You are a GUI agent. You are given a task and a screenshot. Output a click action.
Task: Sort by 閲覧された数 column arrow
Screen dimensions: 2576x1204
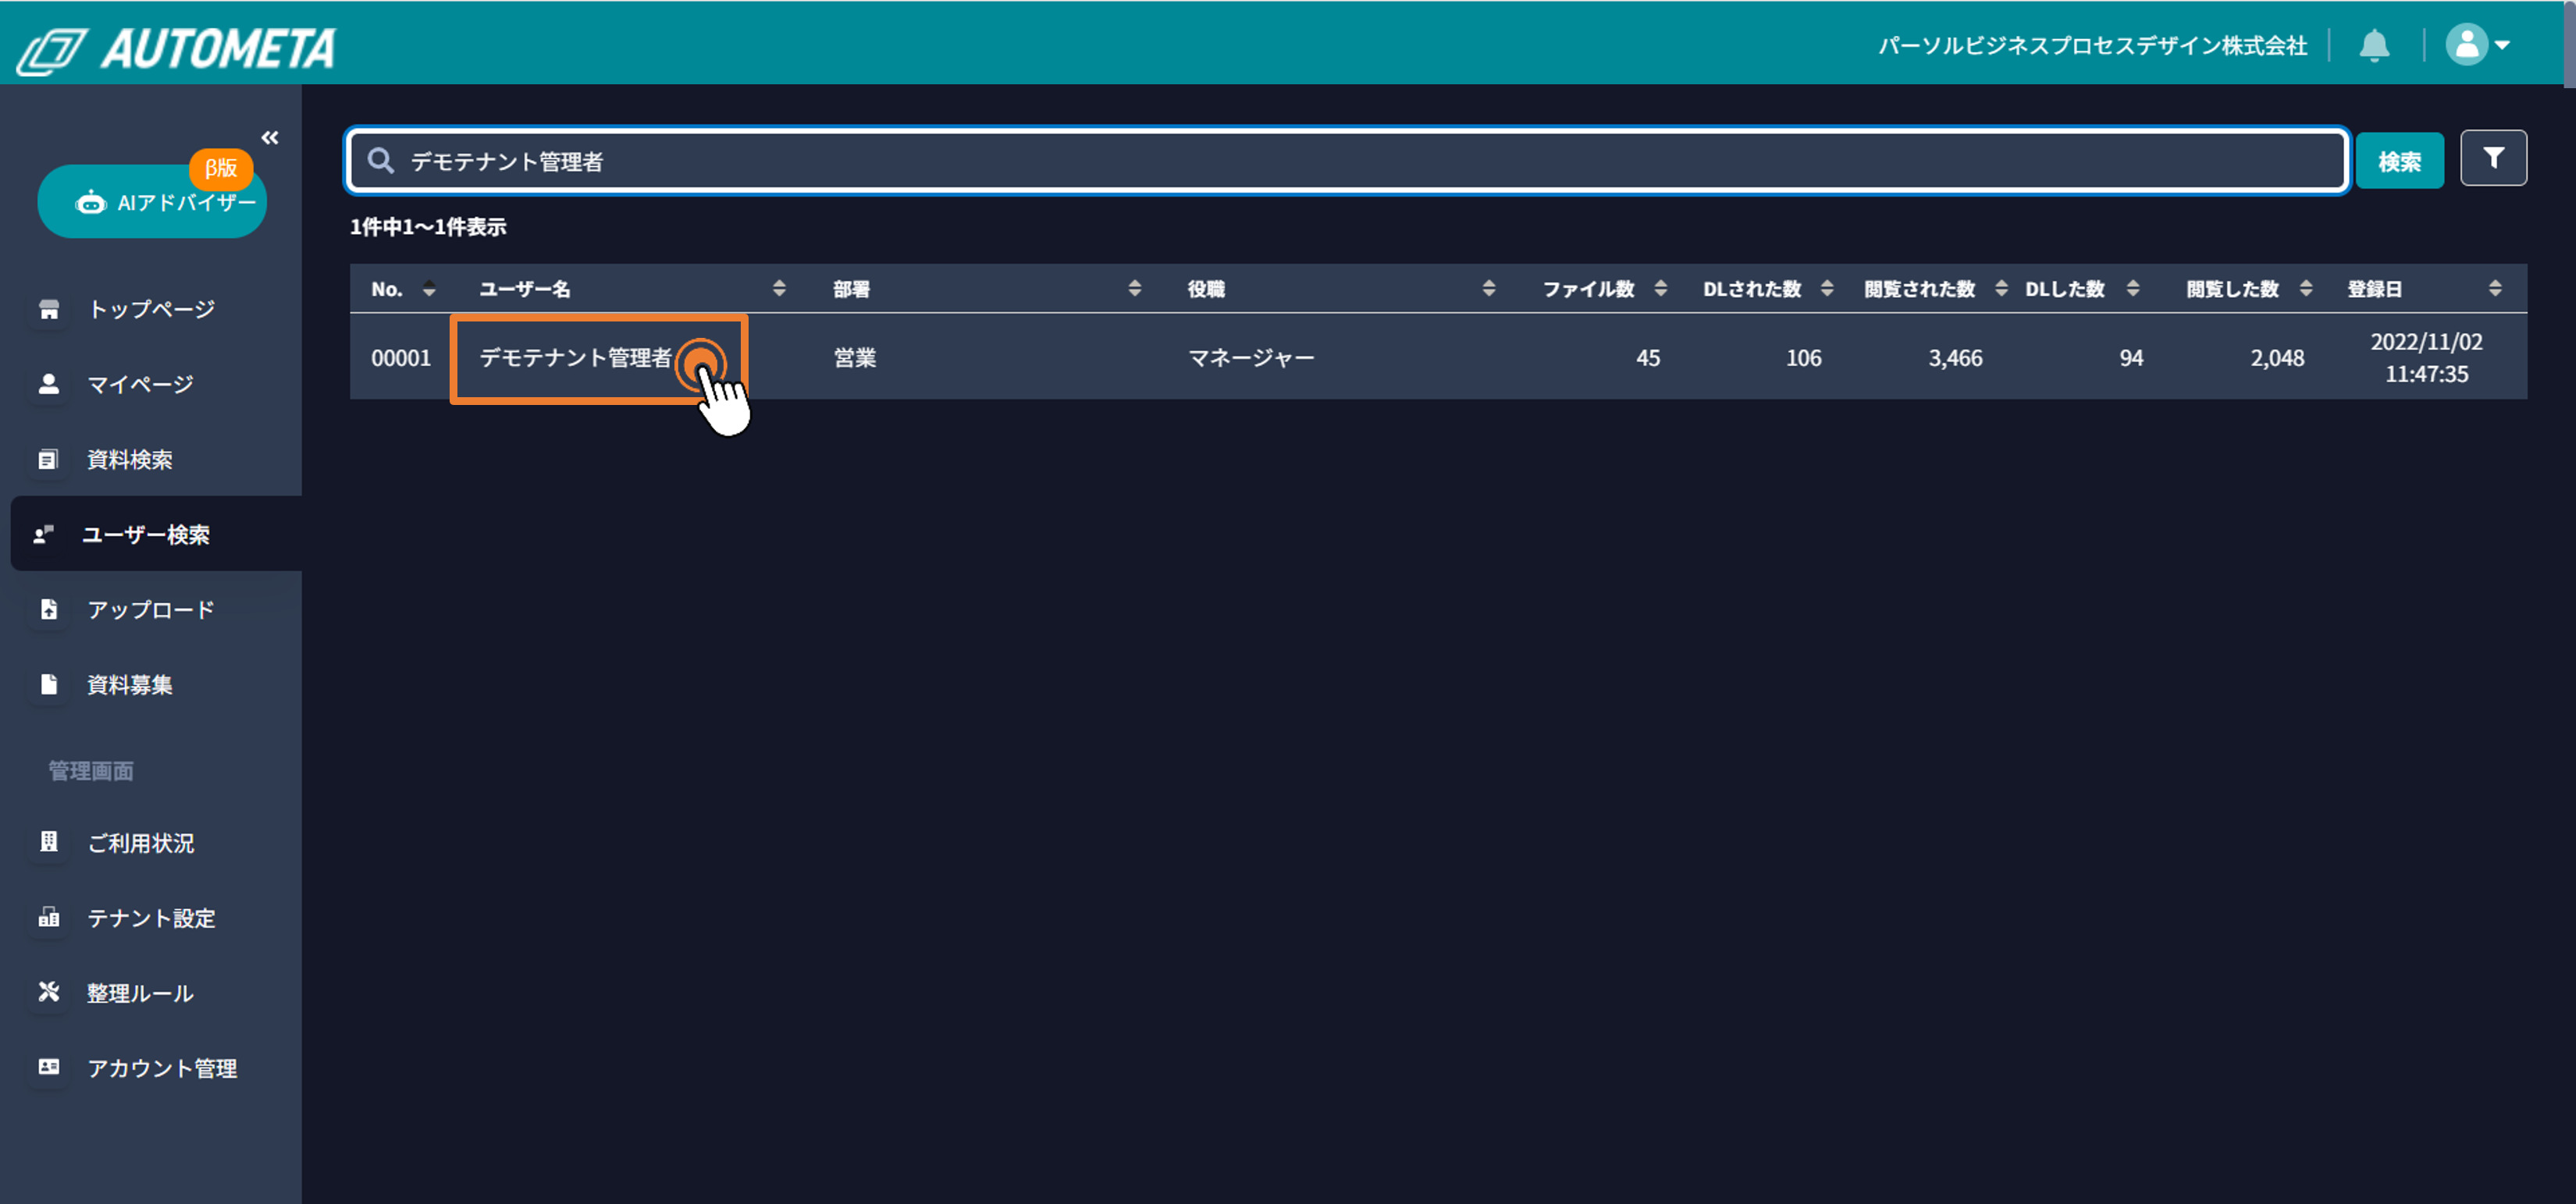pyautogui.click(x=2000, y=289)
